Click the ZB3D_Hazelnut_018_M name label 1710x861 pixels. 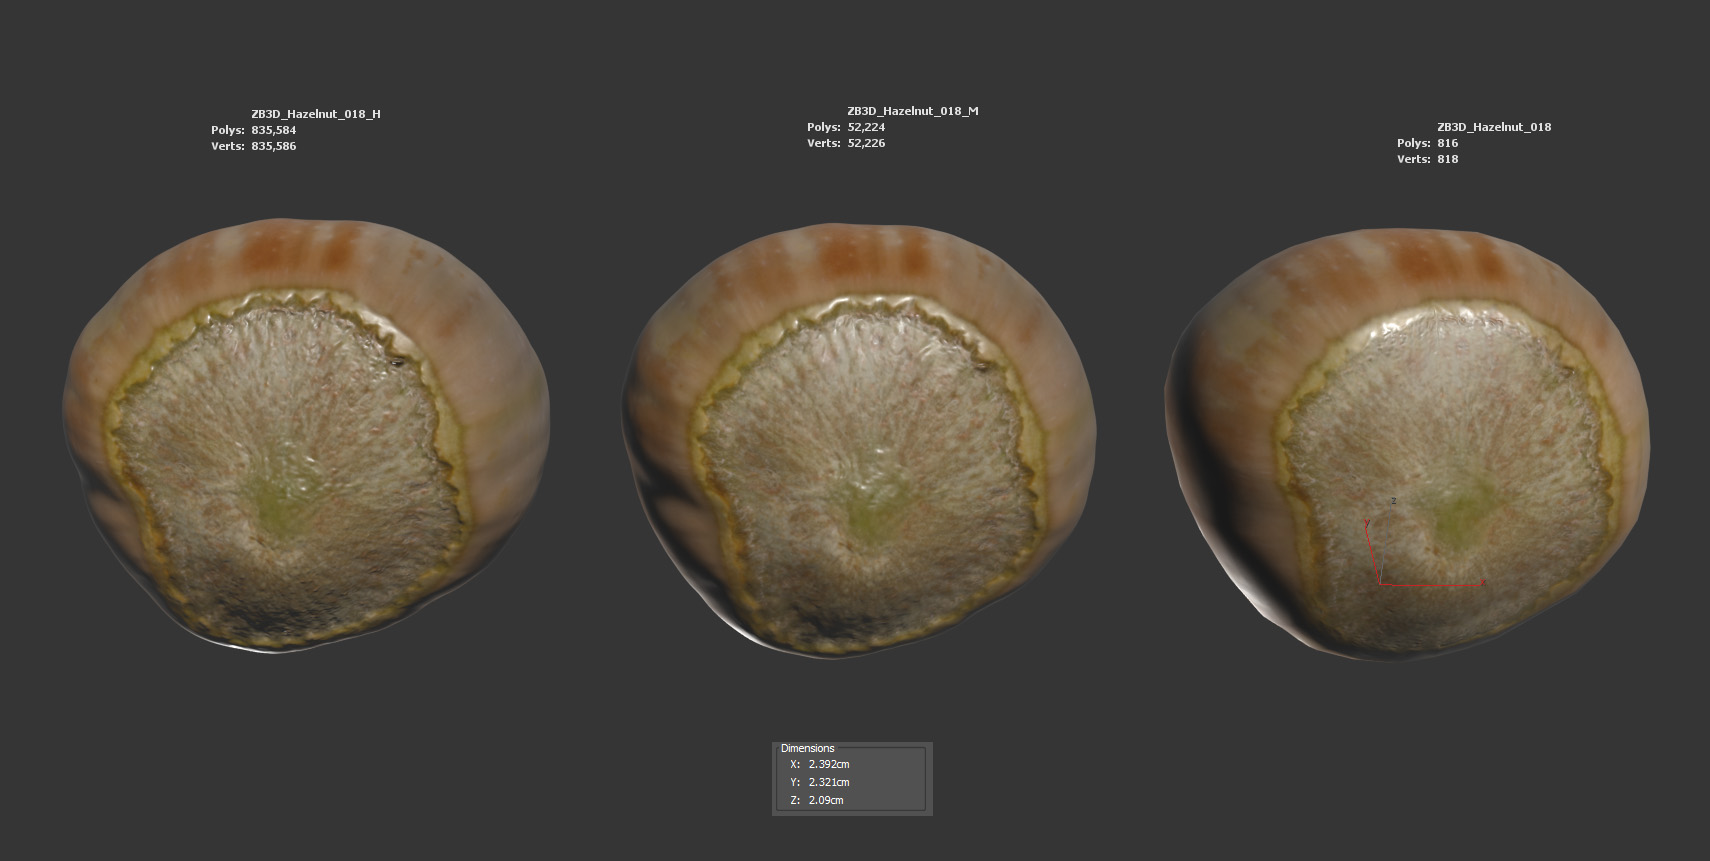pos(912,111)
